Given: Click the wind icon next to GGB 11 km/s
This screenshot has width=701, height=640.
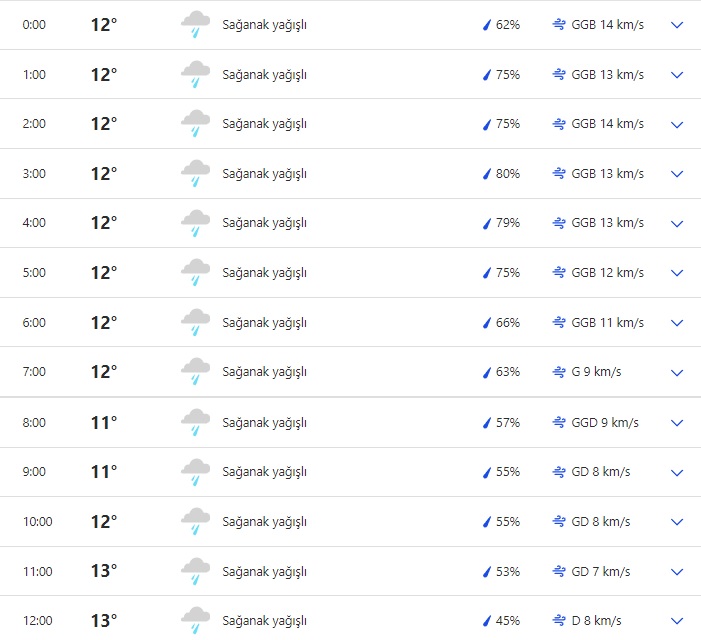Looking at the screenshot, I should pos(559,323).
